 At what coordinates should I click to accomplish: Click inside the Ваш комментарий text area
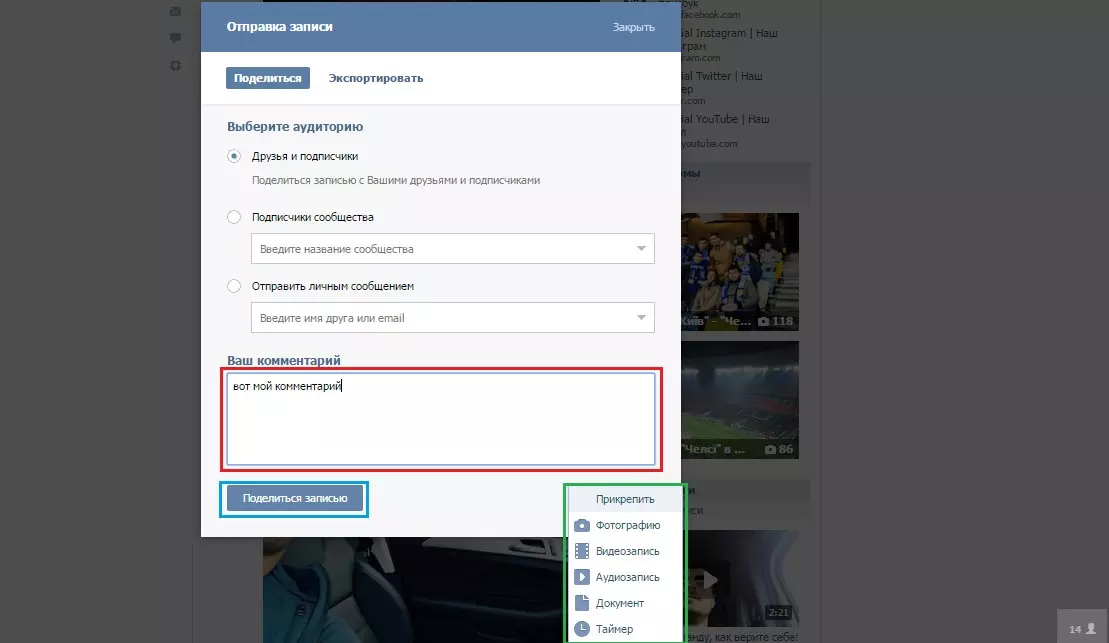(x=440, y=420)
